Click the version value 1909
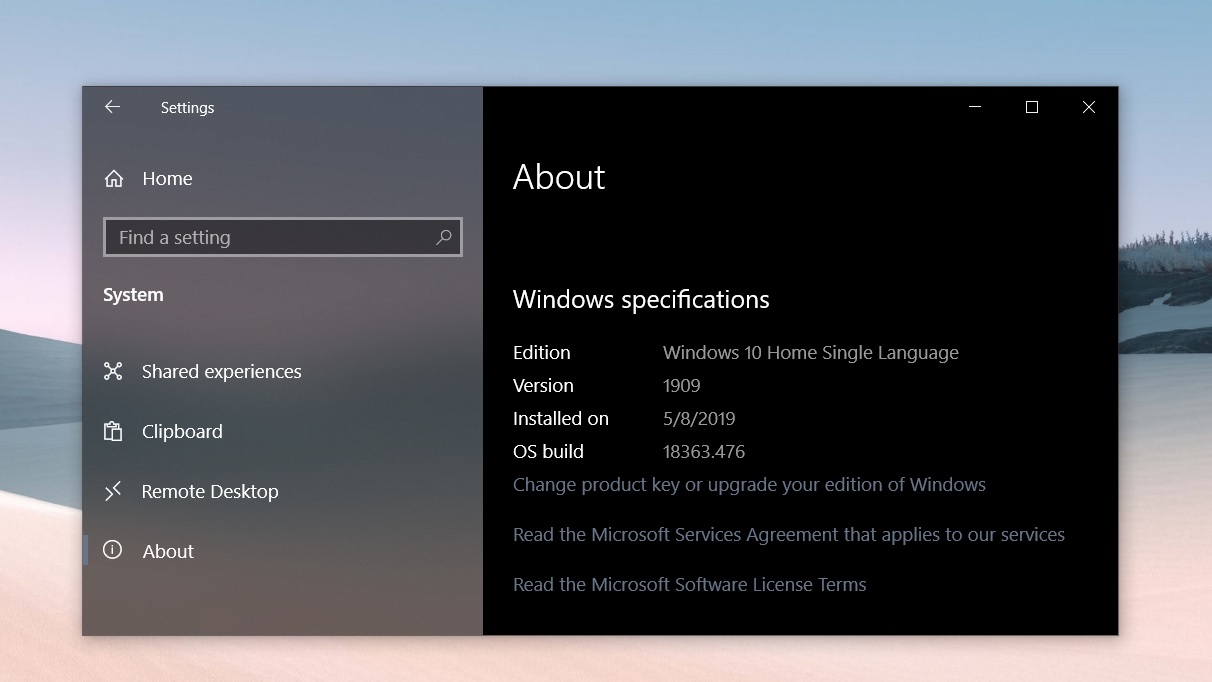 pos(682,385)
